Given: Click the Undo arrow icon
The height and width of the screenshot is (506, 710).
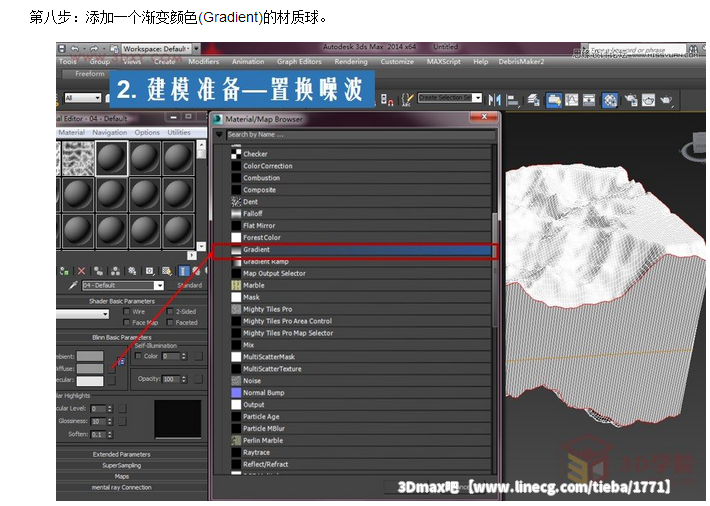Looking at the screenshot, I should tap(75, 48).
